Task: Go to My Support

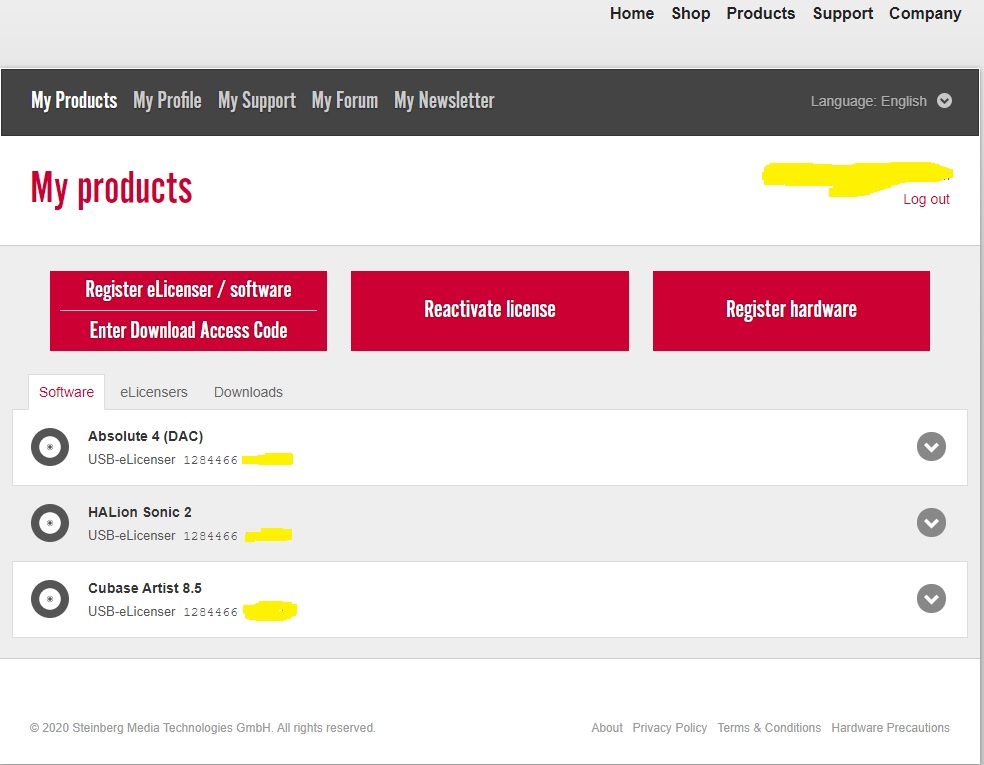Action: 257,100
